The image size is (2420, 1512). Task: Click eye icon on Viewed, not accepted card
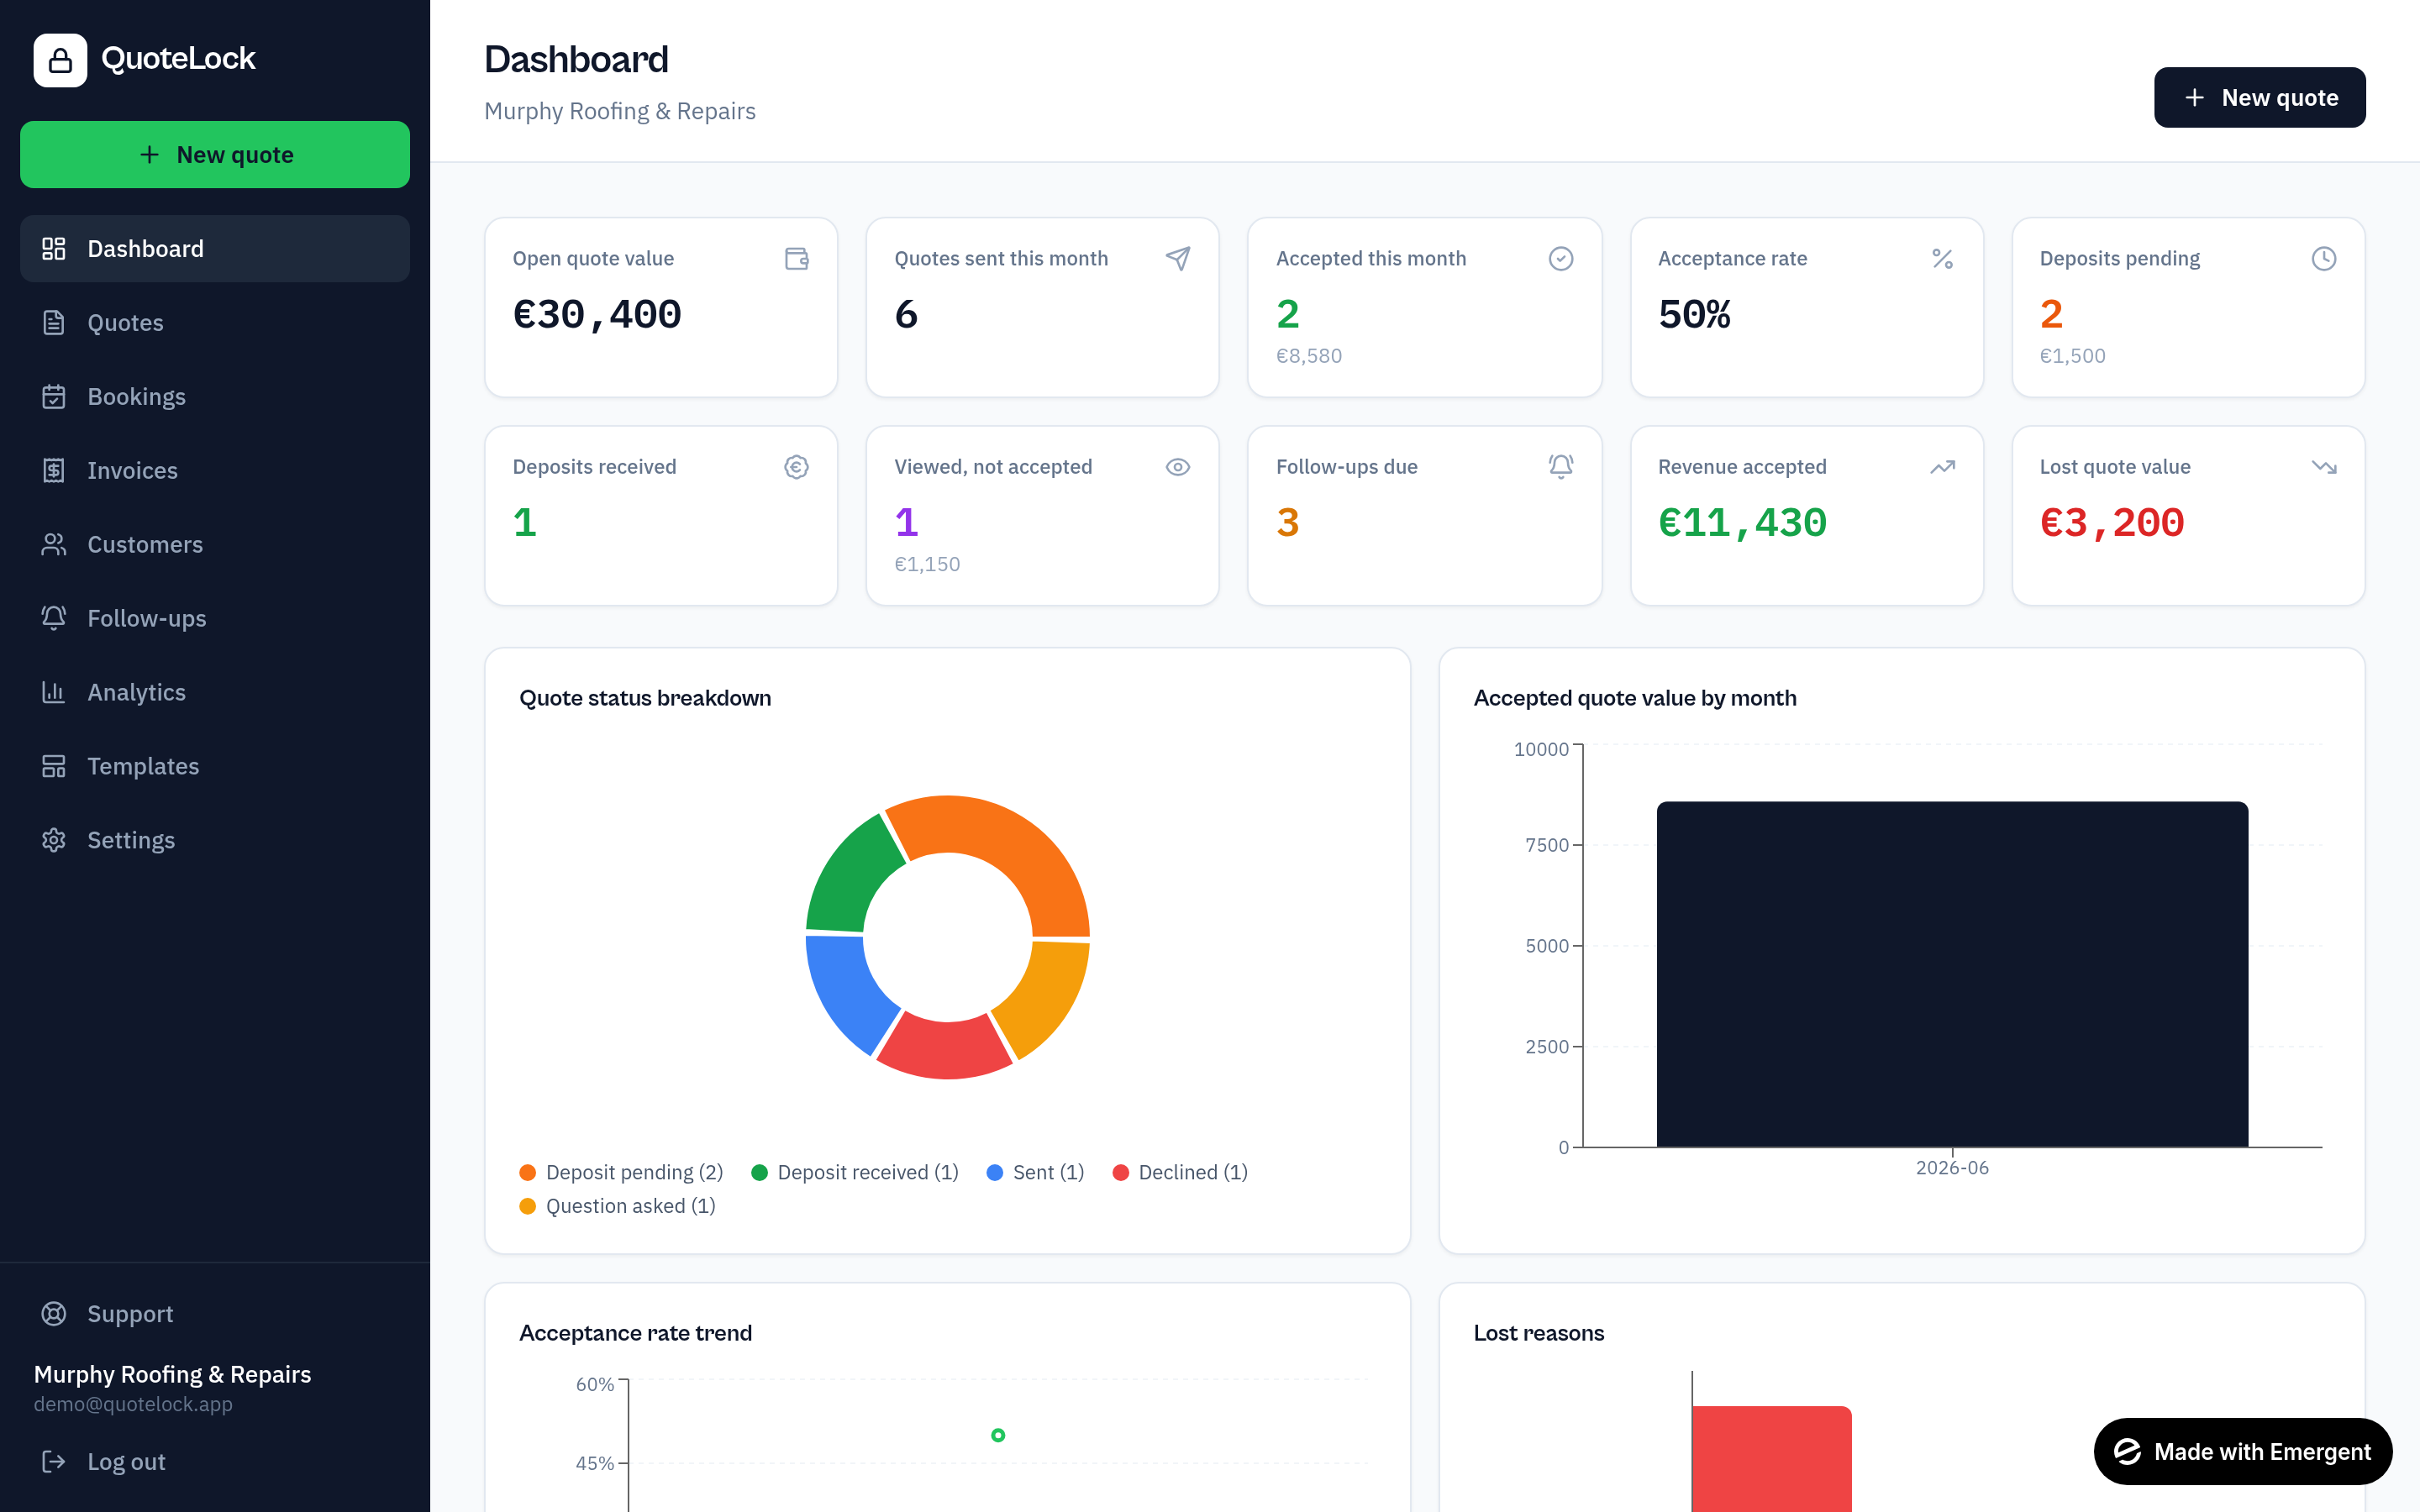[x=1178, y=467]
